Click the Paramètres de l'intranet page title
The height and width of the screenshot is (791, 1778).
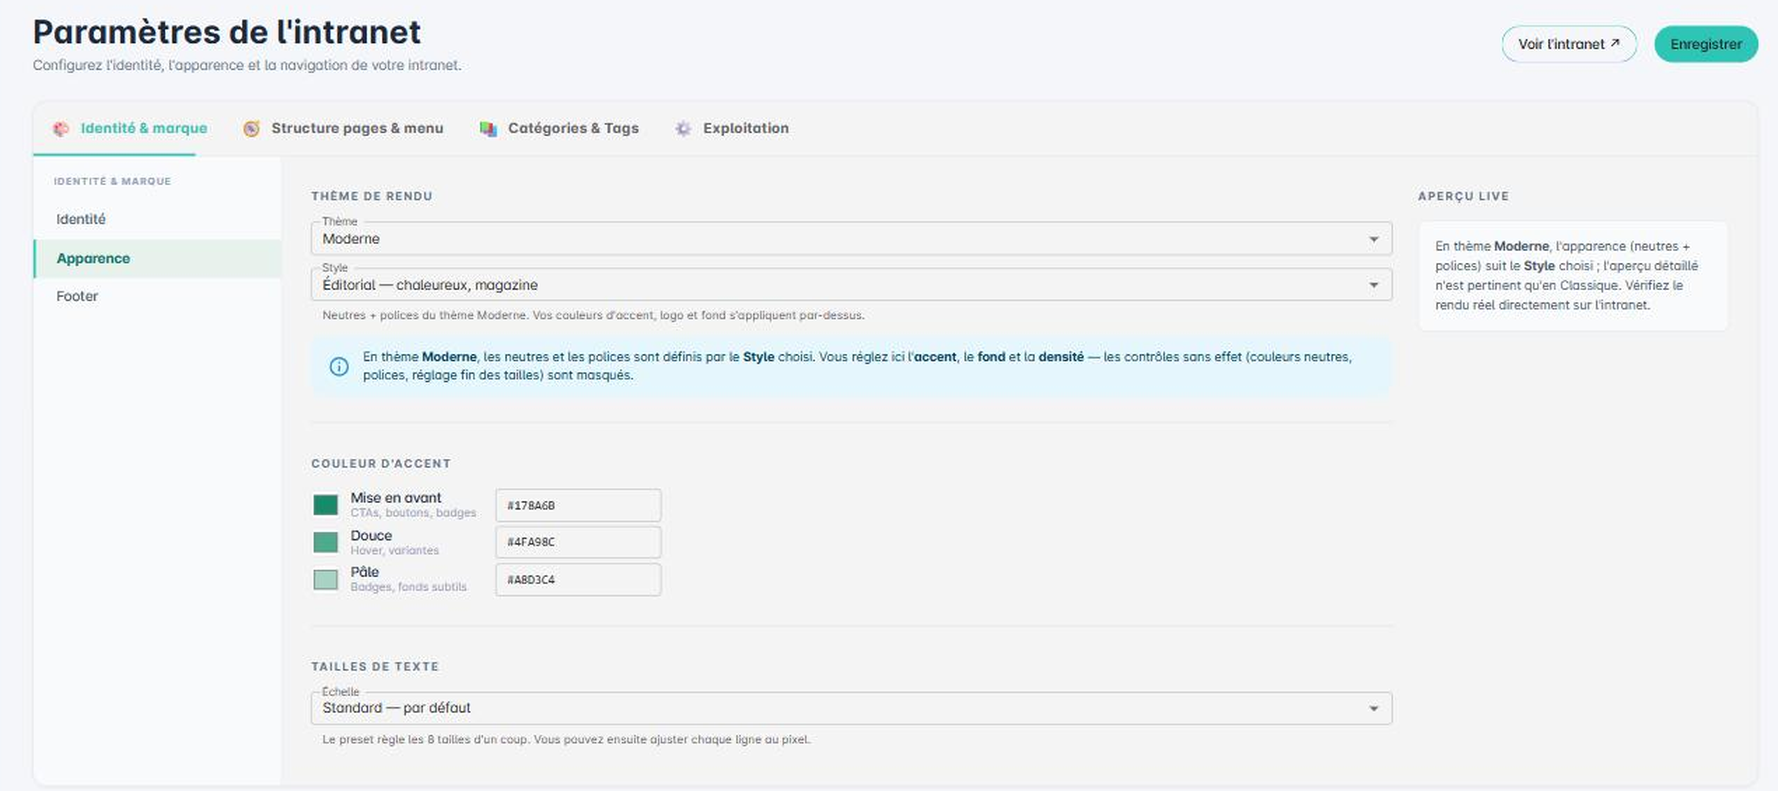tap(227, 32)
